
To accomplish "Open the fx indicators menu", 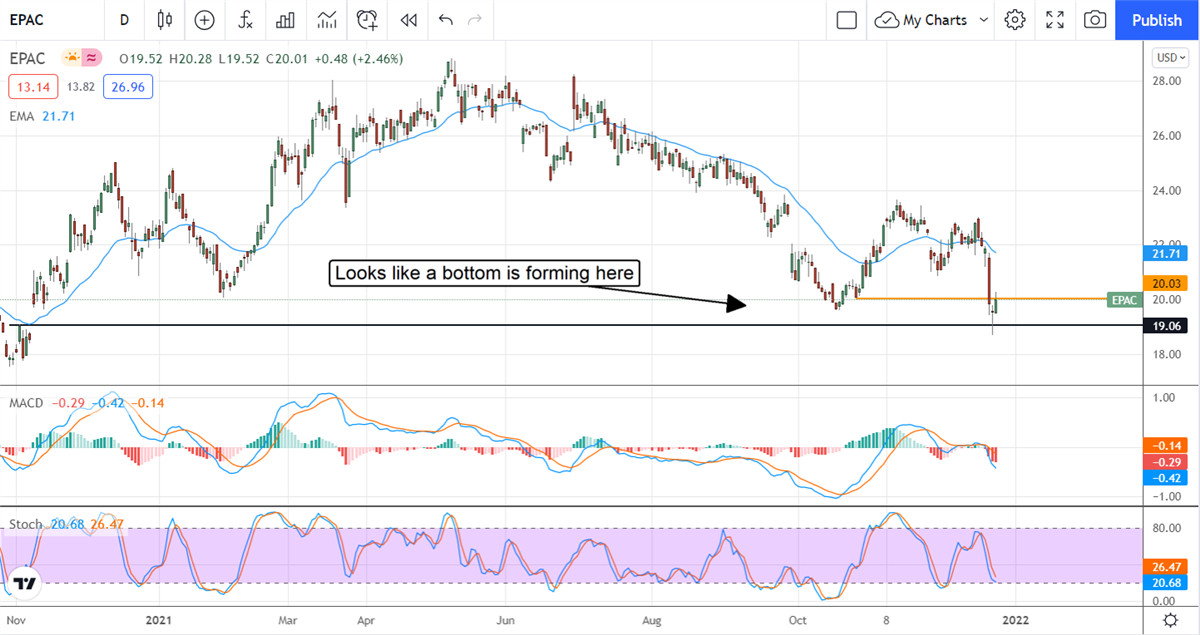I will pos(245,20).
